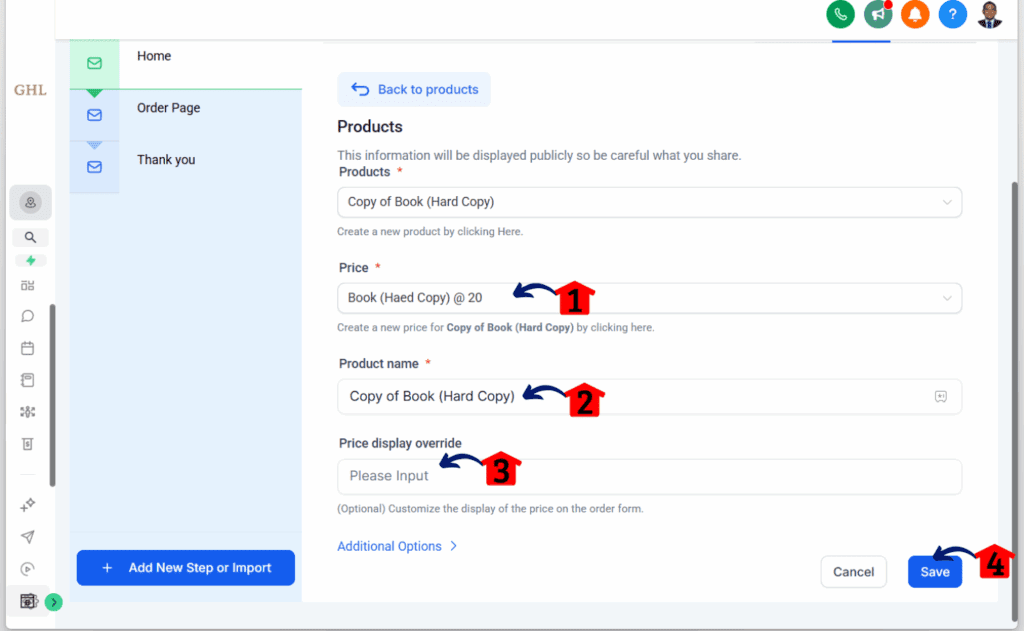Click the green phone dialer icon

pos(840,14)
